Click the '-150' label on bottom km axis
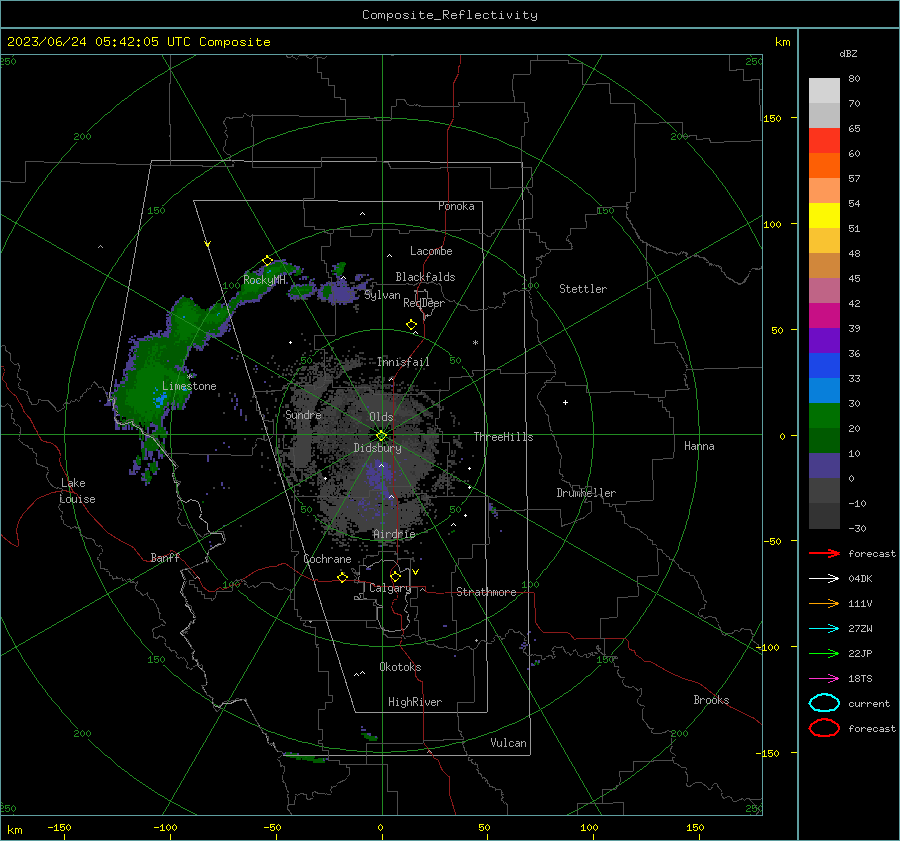Screen dimensions: 900x841 click(59, 827)
